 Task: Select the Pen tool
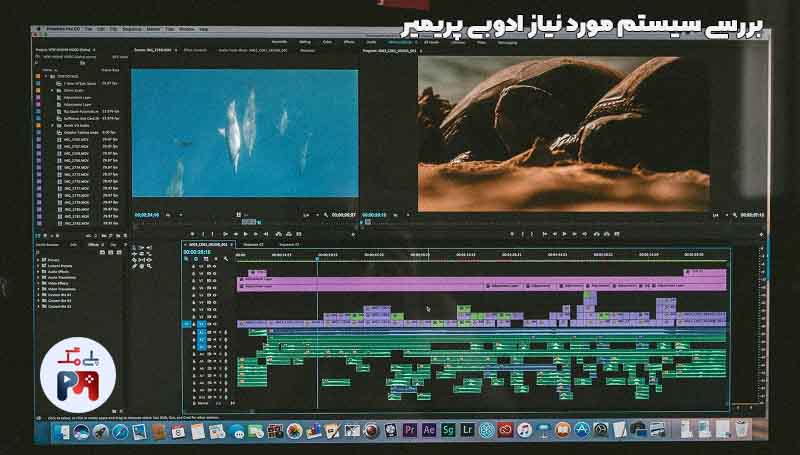tap(134, 266)
